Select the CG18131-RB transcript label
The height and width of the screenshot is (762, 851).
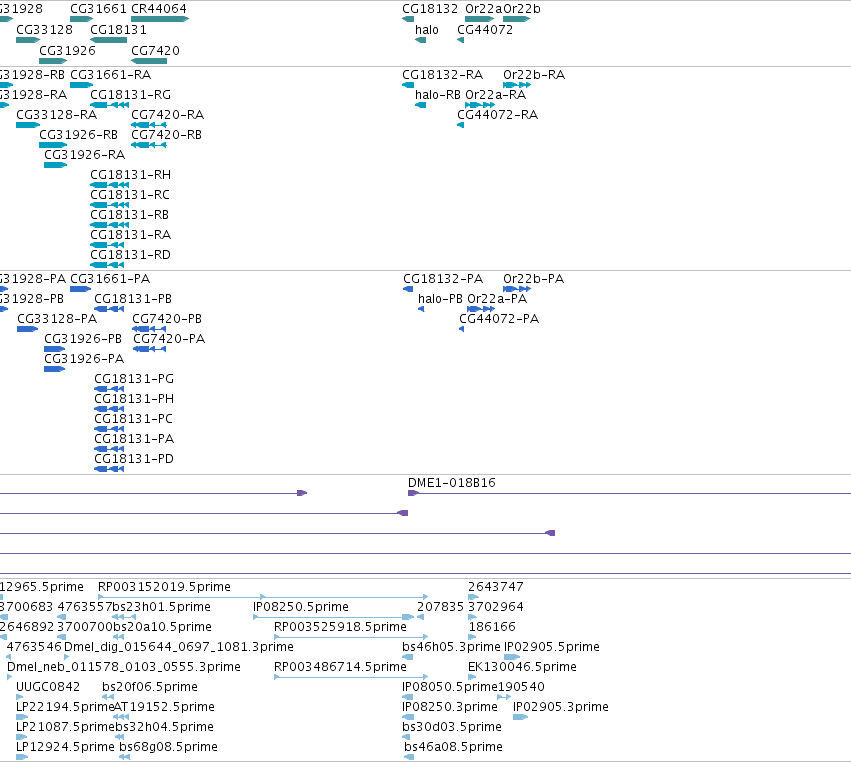pyautogui.click(x=129, y=215)
